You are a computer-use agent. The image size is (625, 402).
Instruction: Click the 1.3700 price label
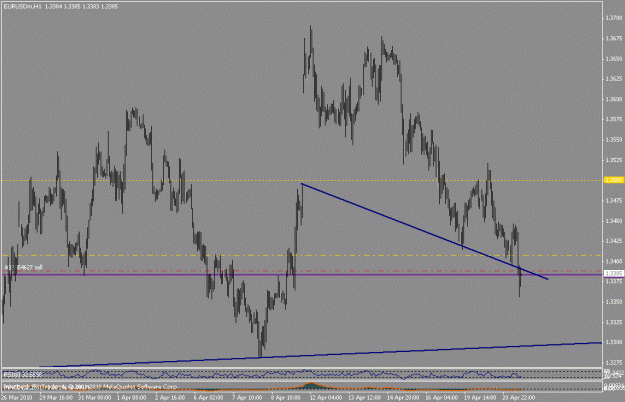(613, 18)
